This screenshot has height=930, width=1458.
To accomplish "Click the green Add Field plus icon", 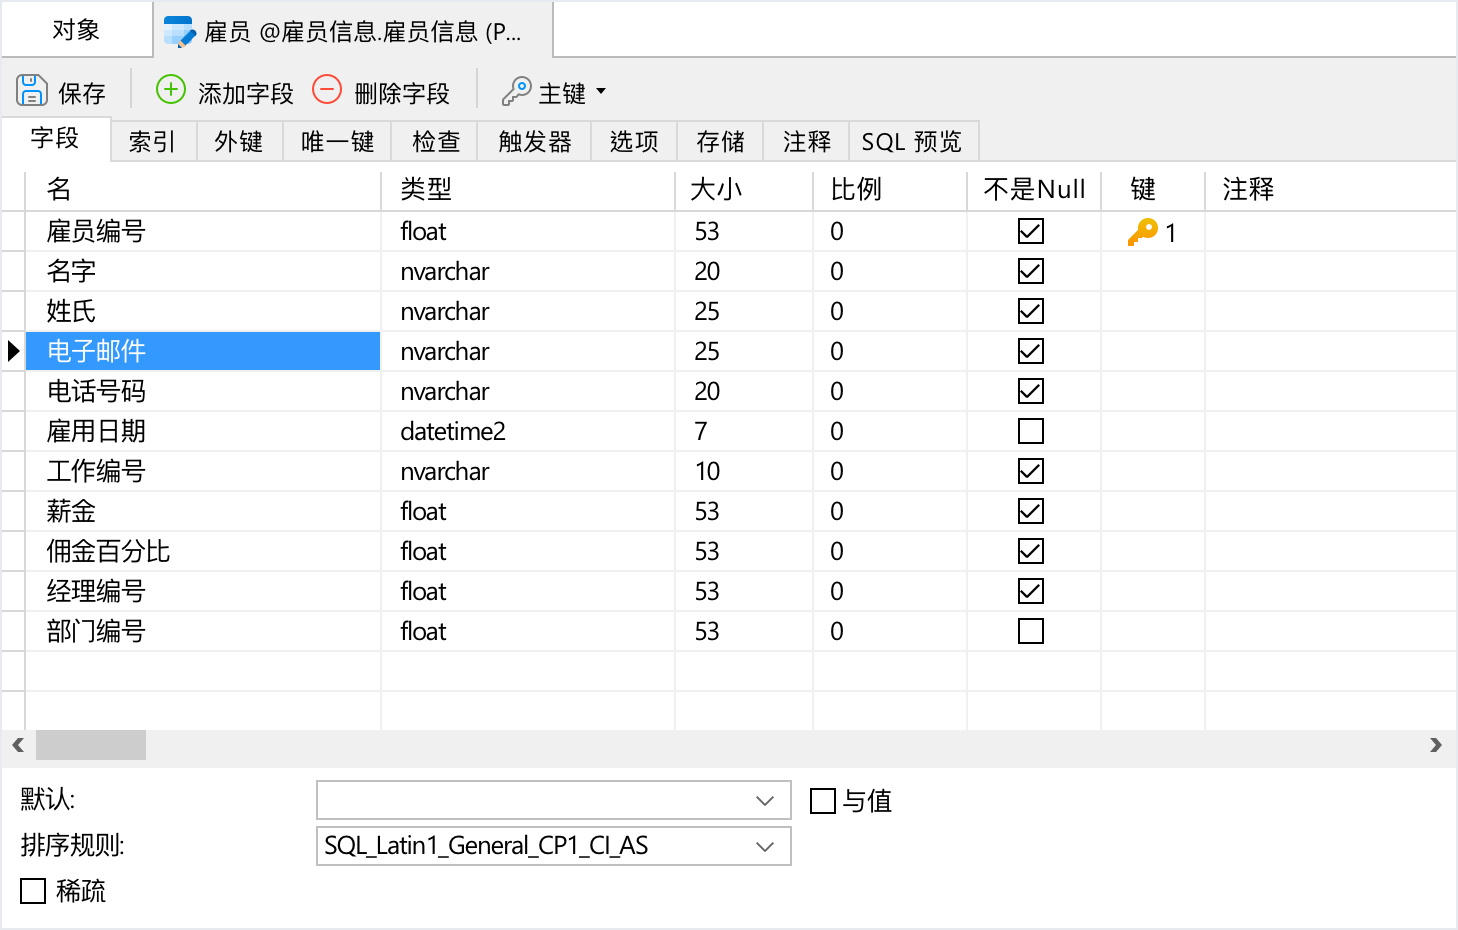I will click(171, 90).
